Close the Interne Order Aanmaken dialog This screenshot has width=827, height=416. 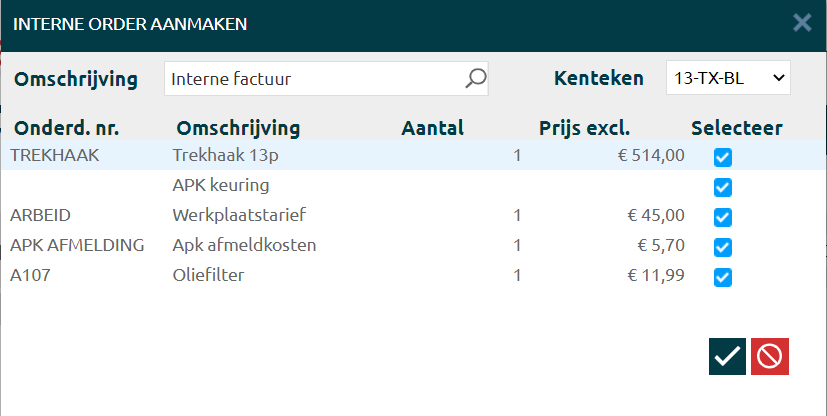(802, 22)
